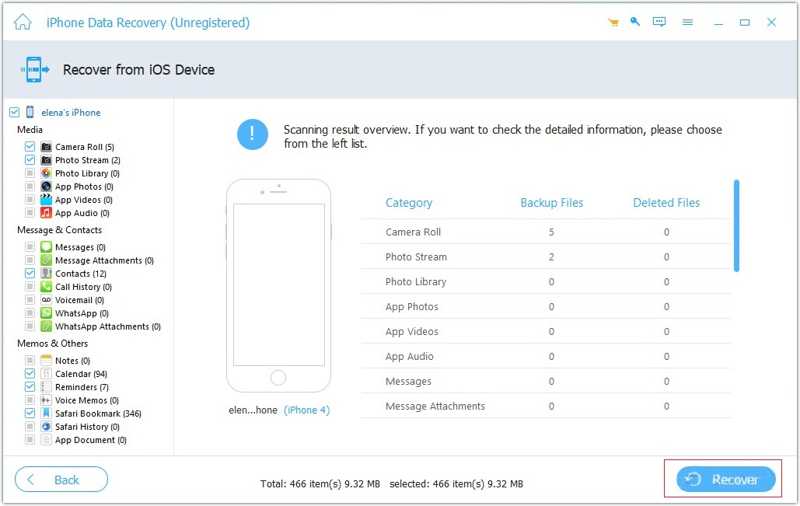800x506 pixels.
Task: Click the Safari History icon
Action: pos(46,427)
